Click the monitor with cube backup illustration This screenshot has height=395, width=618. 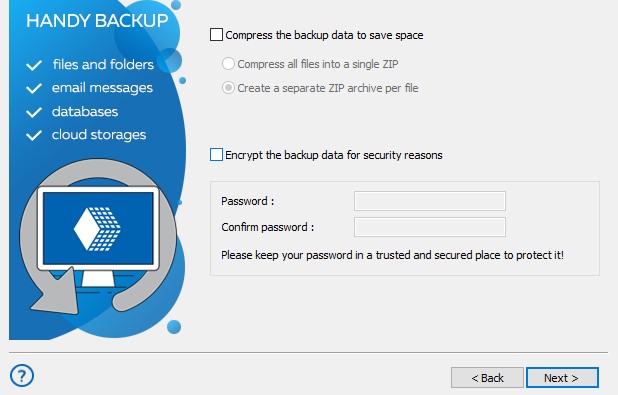98,236
